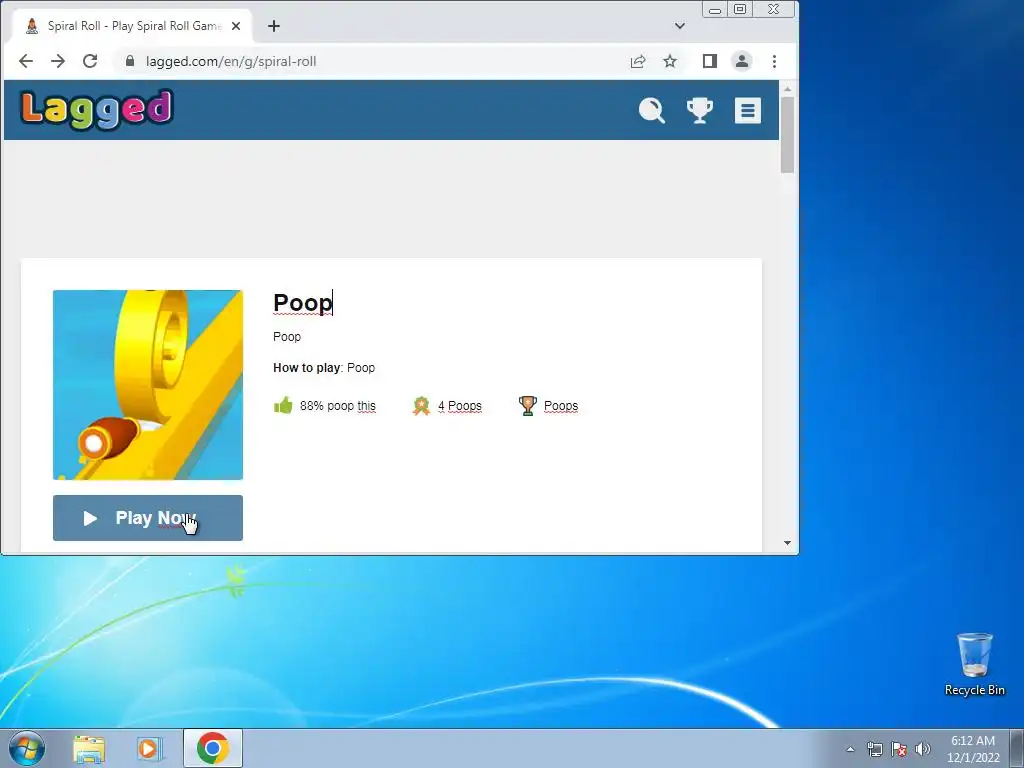
Task: Click the Action Center flag icon
Action: coord(899,749)
